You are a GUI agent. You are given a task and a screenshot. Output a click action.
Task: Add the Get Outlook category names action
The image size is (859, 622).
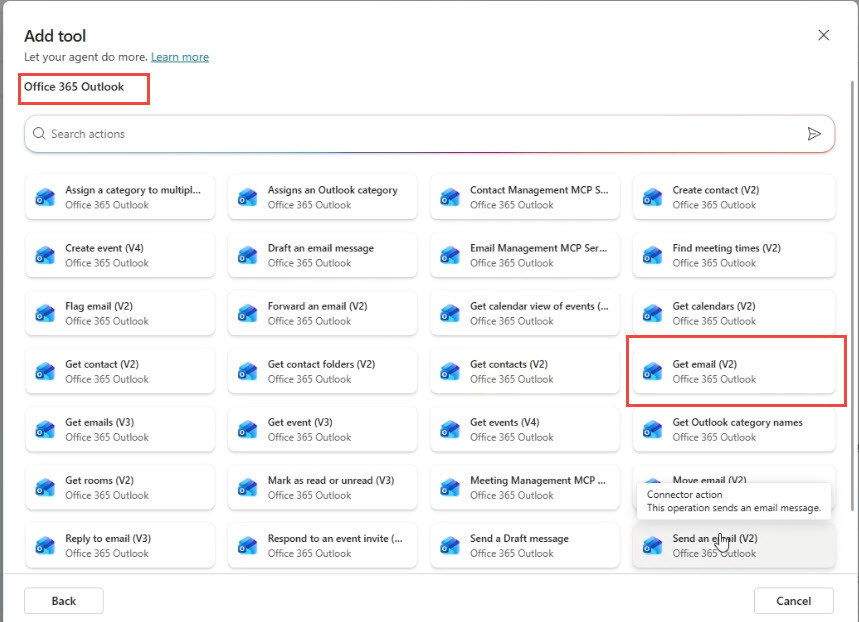point(734,429)
